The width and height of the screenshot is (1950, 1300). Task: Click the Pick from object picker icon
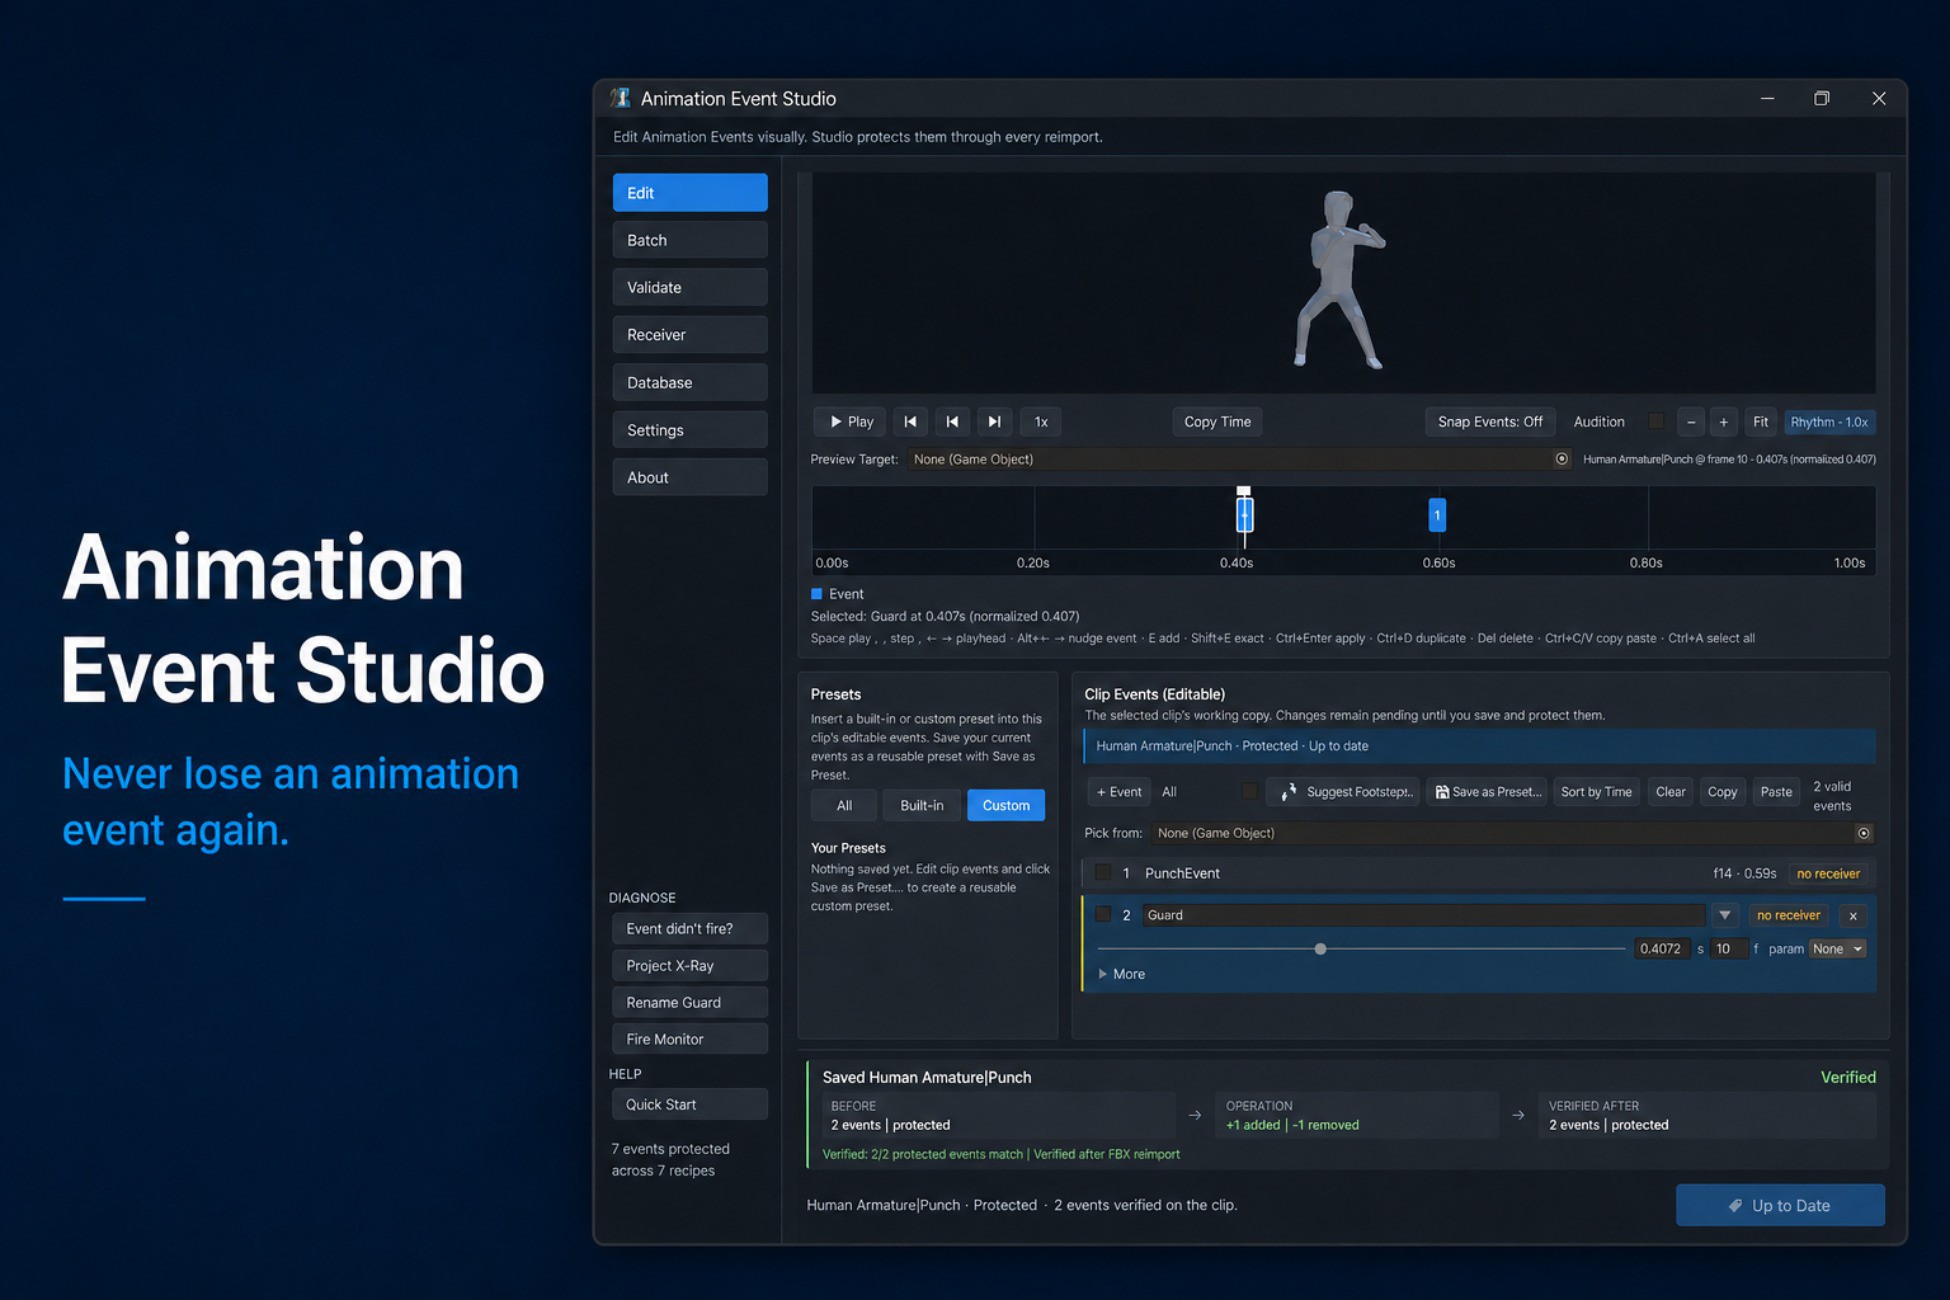tap(1863, 833)
